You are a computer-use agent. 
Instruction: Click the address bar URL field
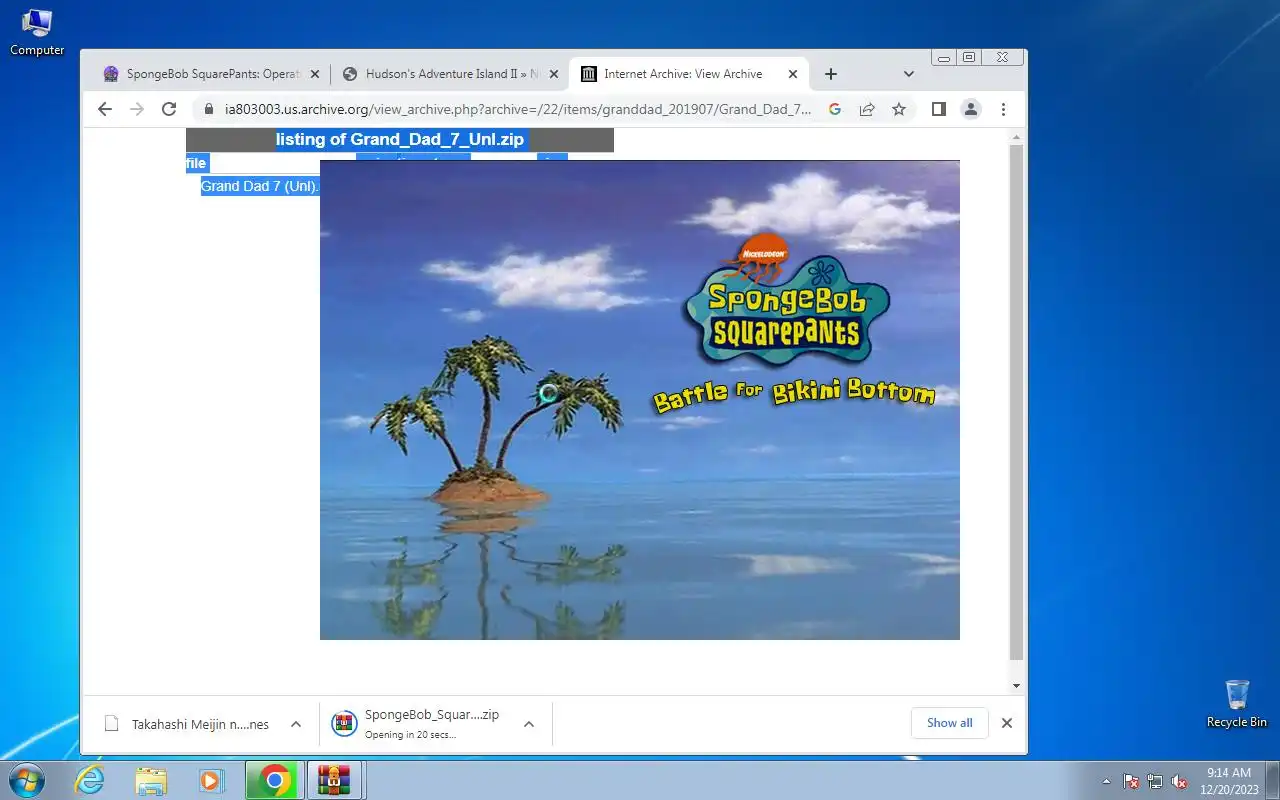(x=518, y=109)
